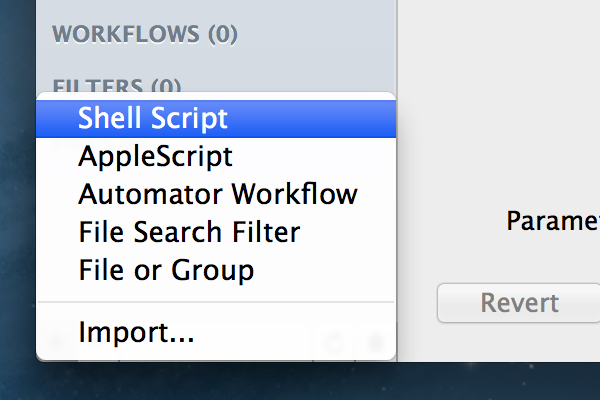
Task: Open the Import... menu command
Action: click(x=216, y=332)
